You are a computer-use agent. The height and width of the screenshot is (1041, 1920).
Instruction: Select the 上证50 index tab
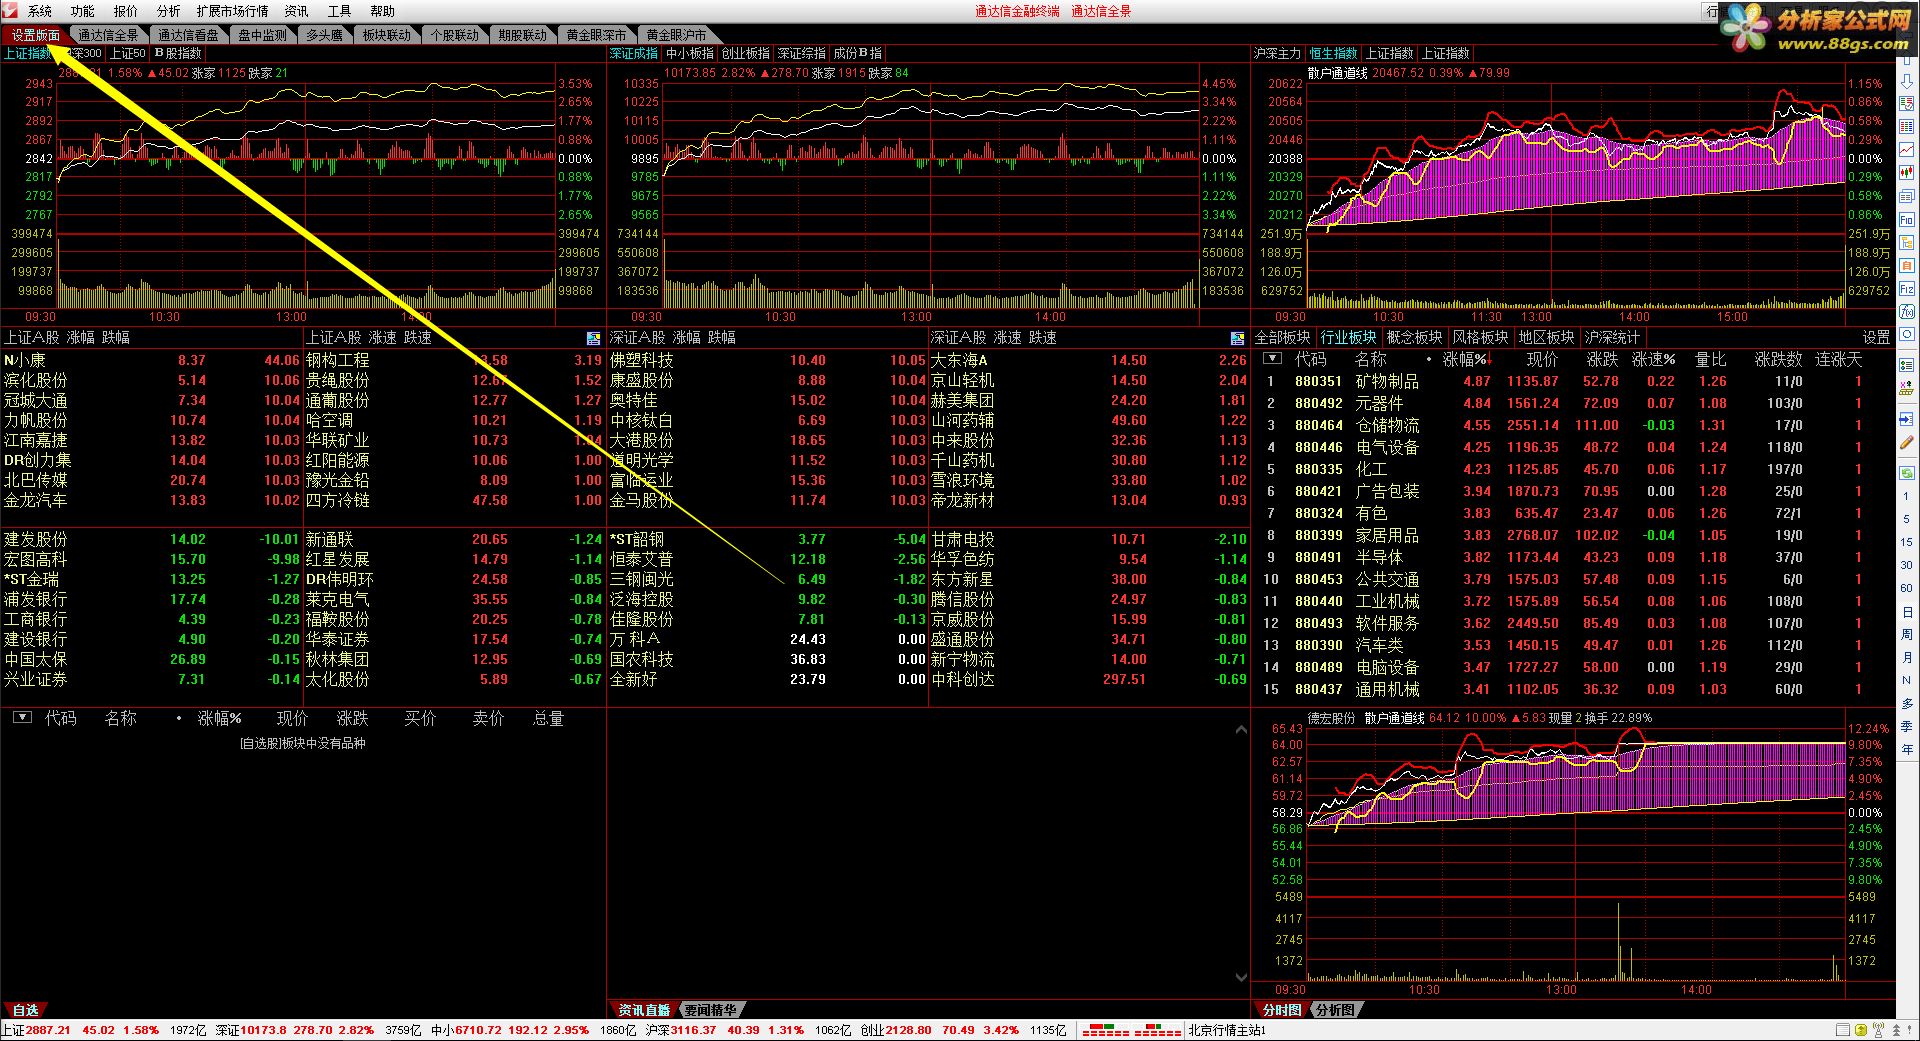[x=127, y=53]
